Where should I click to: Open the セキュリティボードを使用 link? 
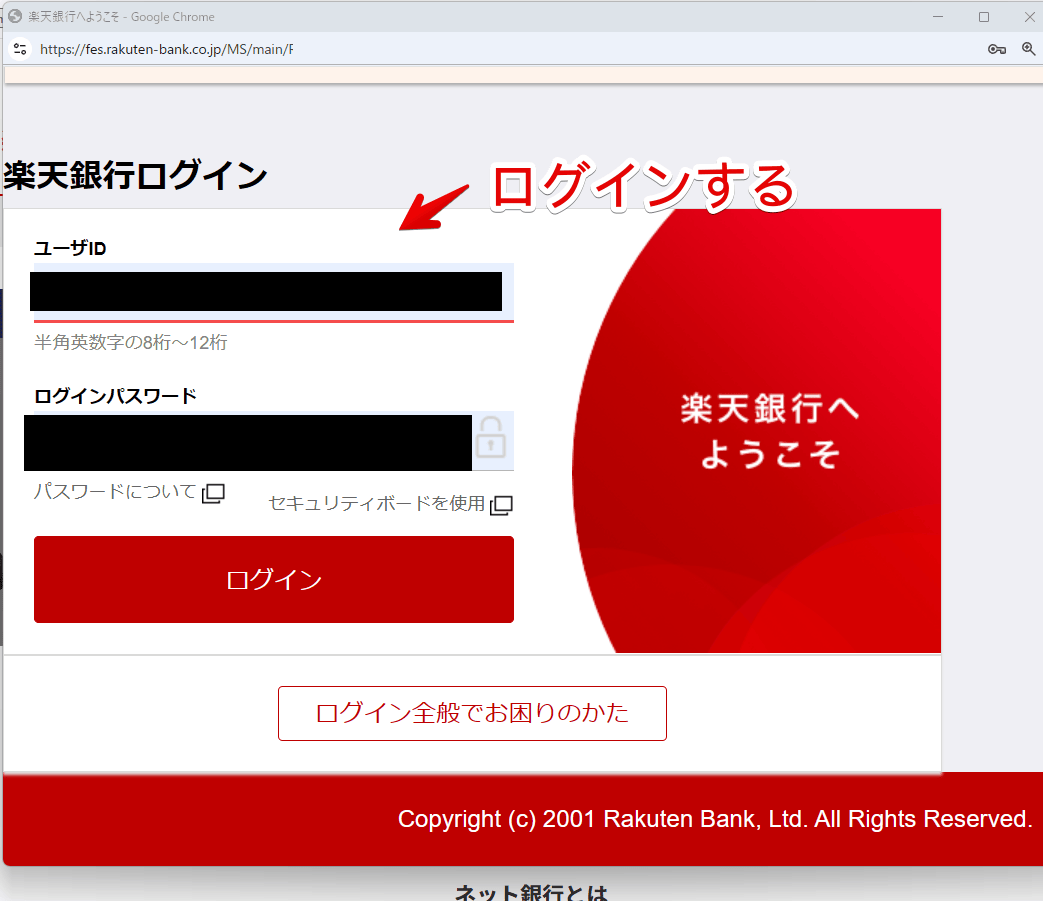point(376,504)
